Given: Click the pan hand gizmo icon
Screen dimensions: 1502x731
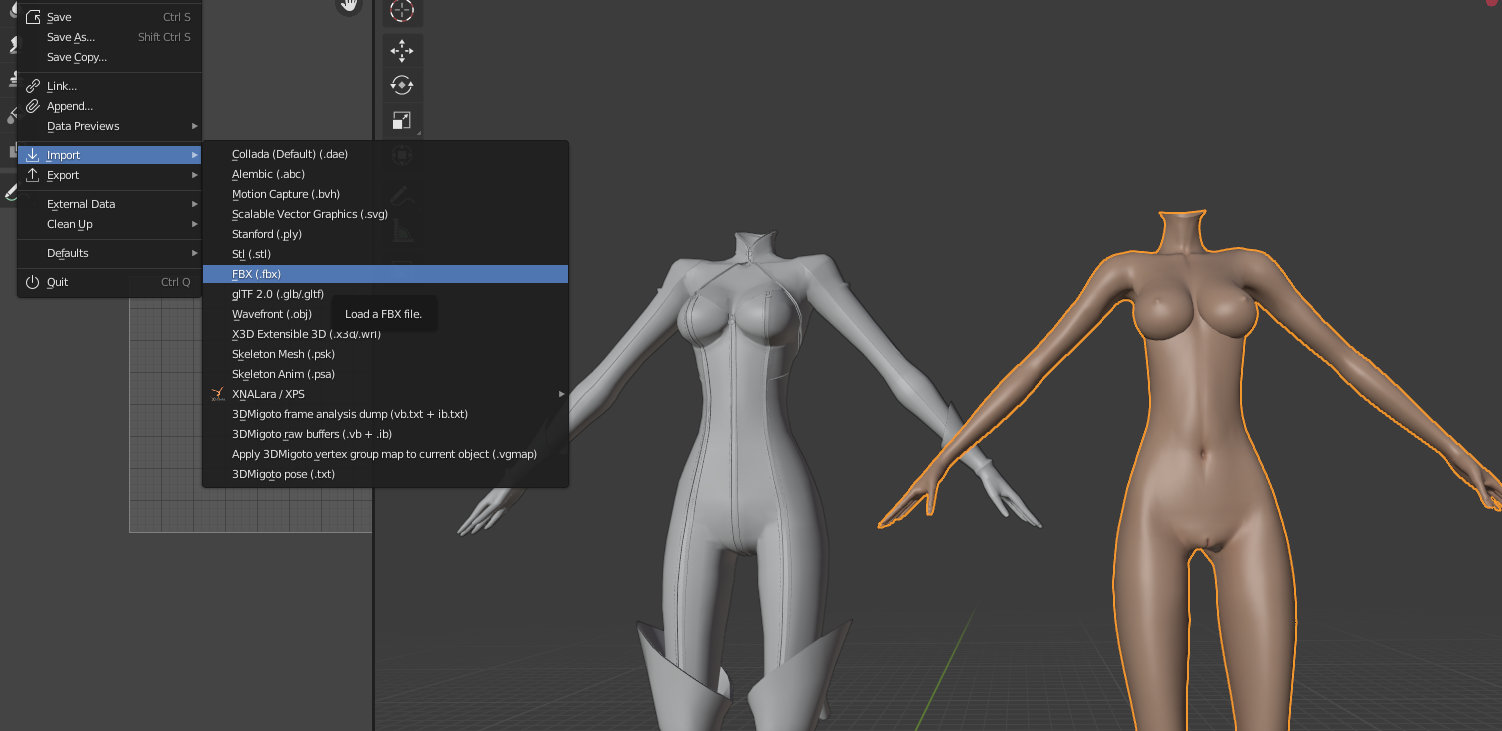Looking at the screenshot, I should 348,5.
